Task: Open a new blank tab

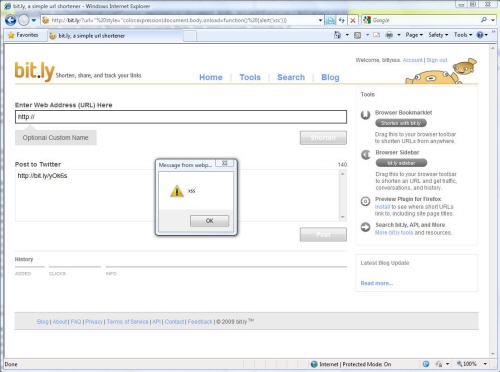Action: 190,36
